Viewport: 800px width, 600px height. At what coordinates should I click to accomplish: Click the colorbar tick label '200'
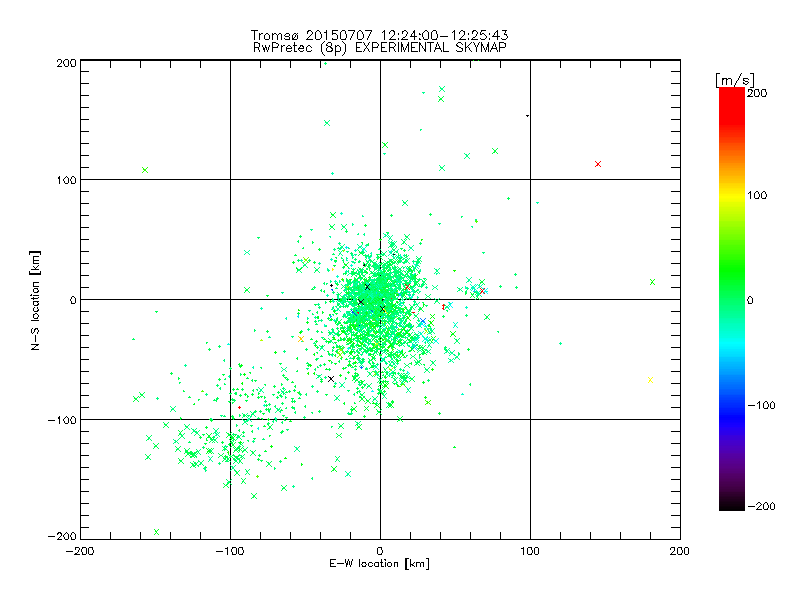click(x=757, y=93)
